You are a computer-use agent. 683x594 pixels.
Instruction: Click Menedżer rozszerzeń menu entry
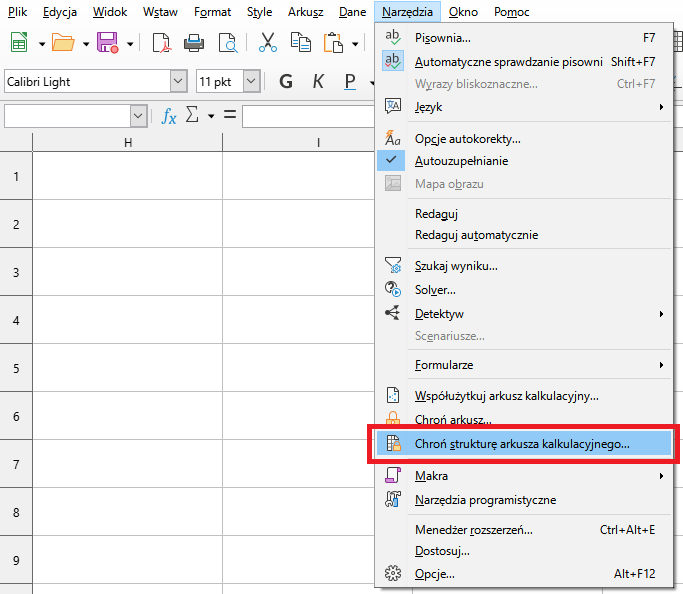[473, 530]
